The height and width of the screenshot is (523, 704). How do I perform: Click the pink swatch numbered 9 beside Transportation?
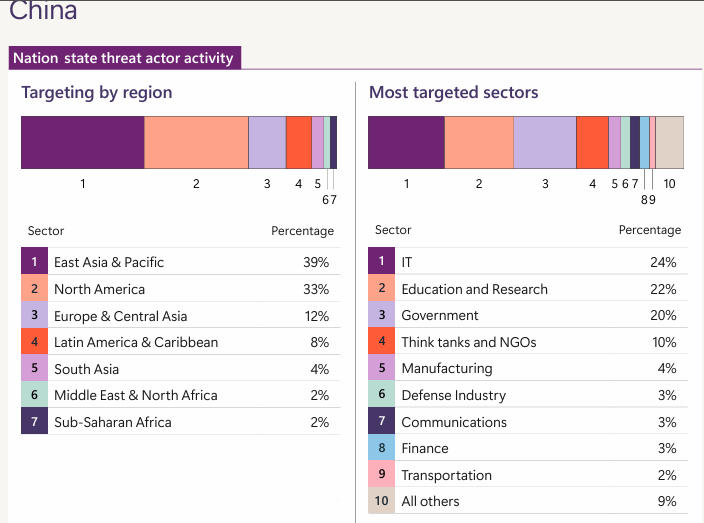coord(381,475)
